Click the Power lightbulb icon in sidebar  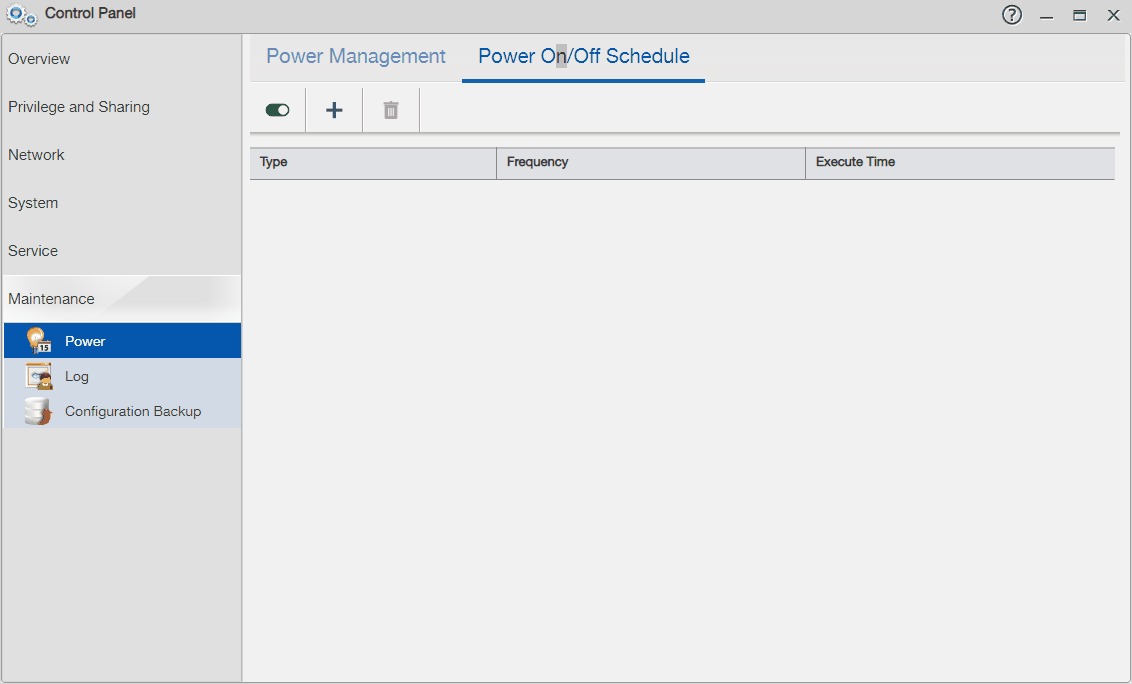coord(38,340)
